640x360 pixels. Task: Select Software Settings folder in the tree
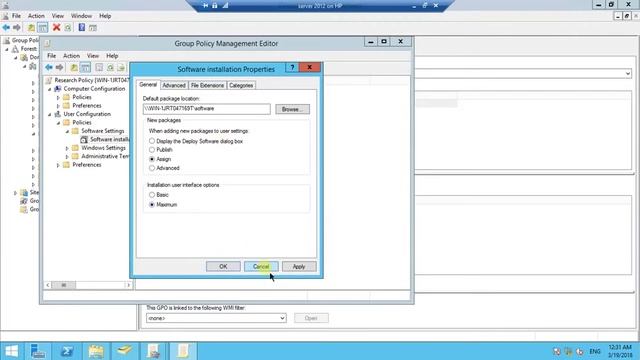[x=102, y=131]
